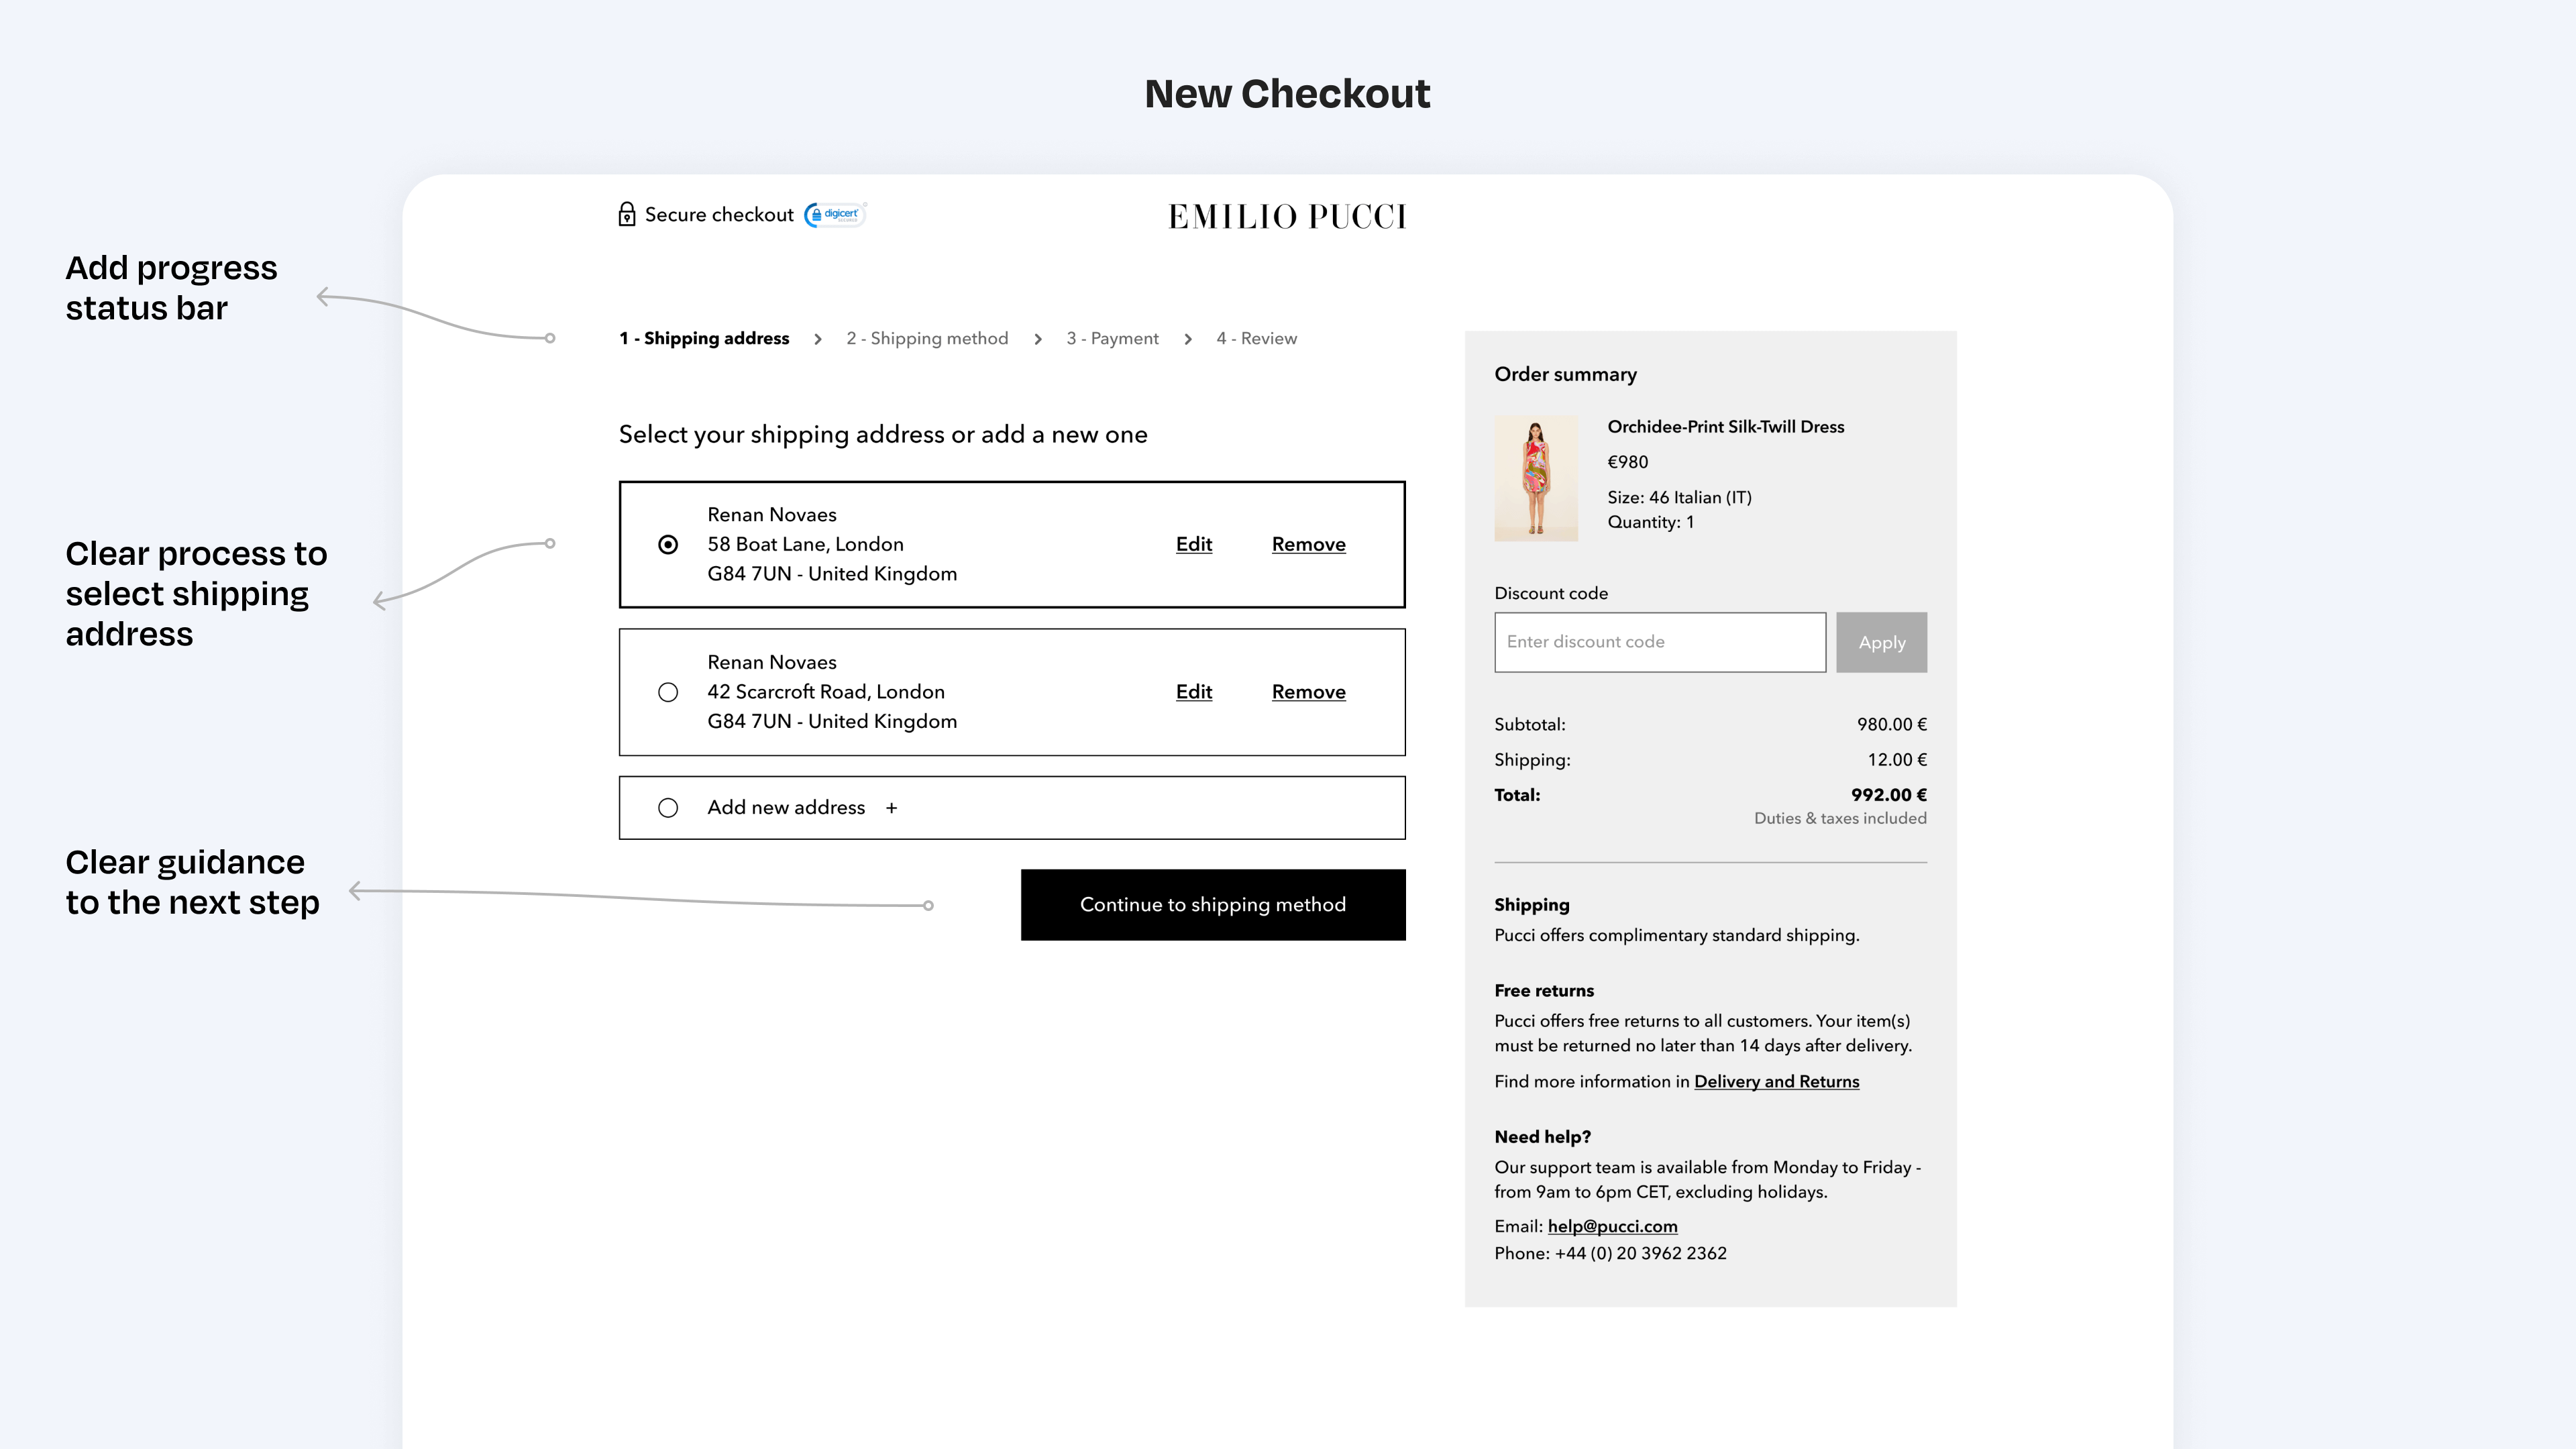Click the 3 - Payment step tab
This screenshot has height=1449, width=2576.
click(1111, 338)
